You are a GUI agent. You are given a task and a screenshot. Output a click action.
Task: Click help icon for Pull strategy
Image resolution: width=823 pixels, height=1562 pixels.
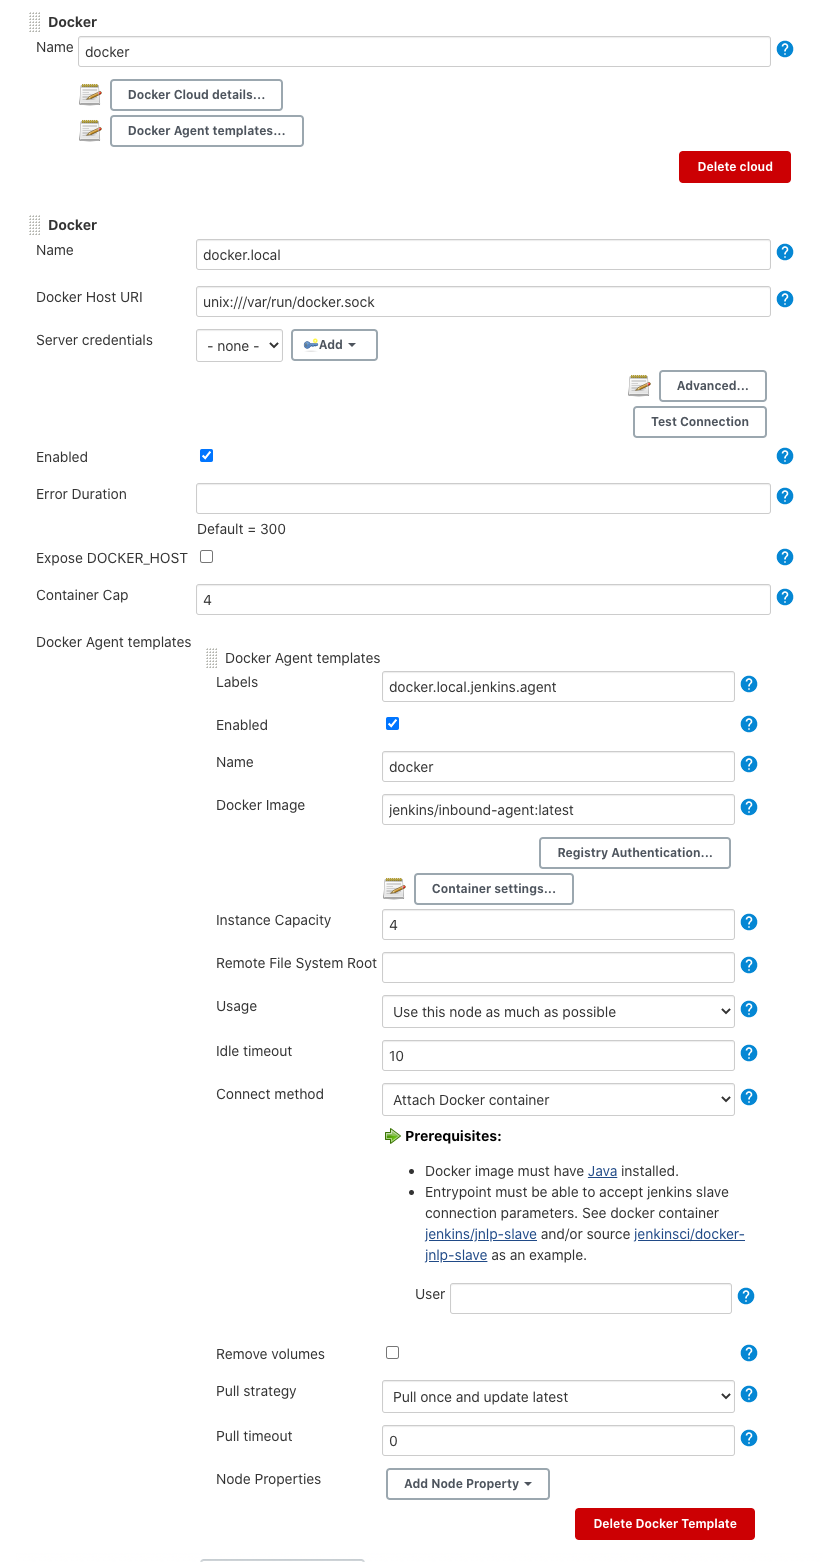coord(749,1394)
